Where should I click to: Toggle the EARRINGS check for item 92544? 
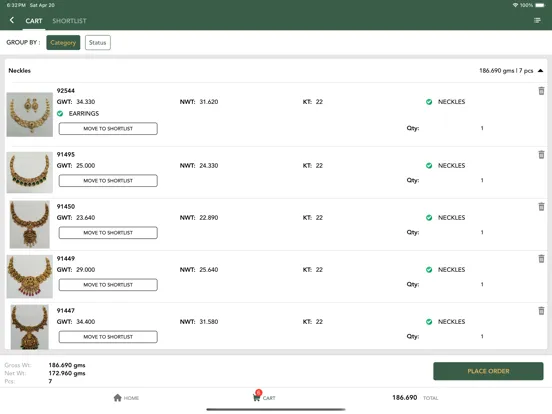click(x=60, y=113)
